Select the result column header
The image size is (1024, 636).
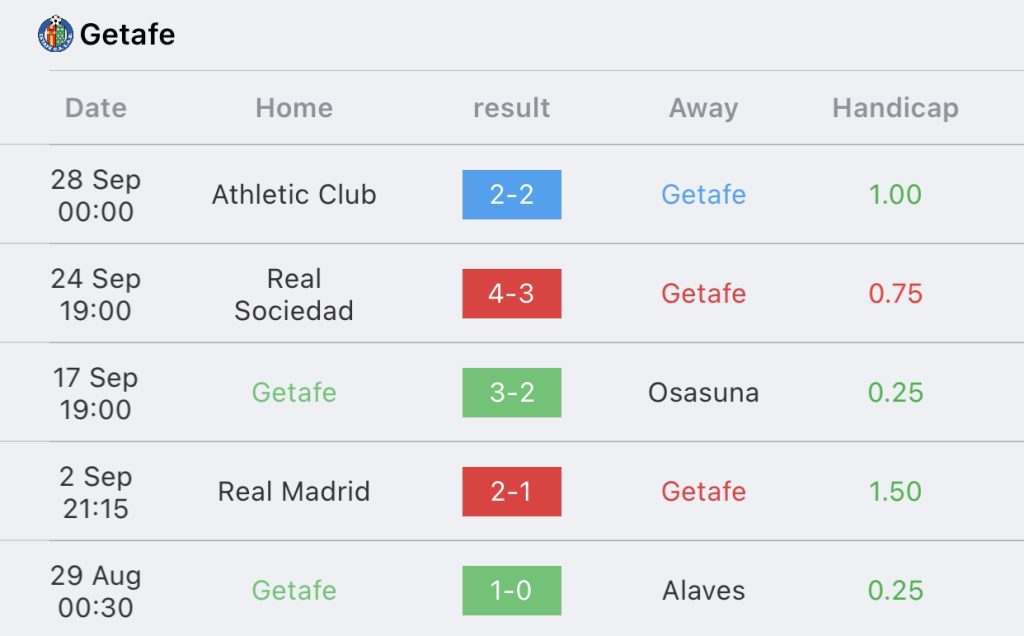pos(511,108)
